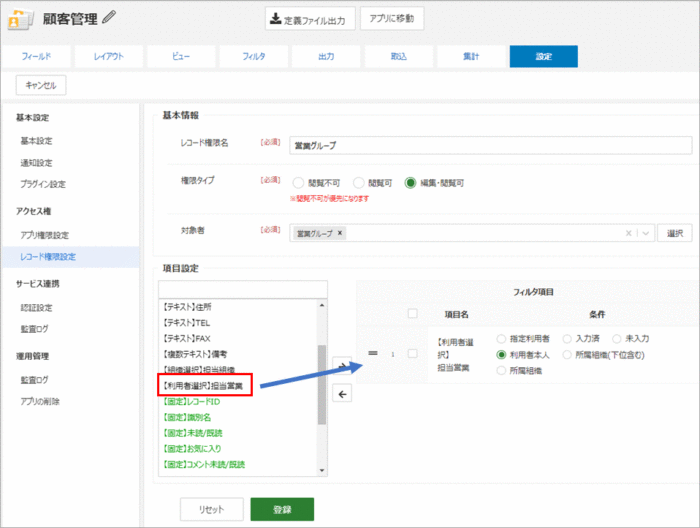Click the 選択 button next to 対象者
The image size is (700, 528).
675,233
